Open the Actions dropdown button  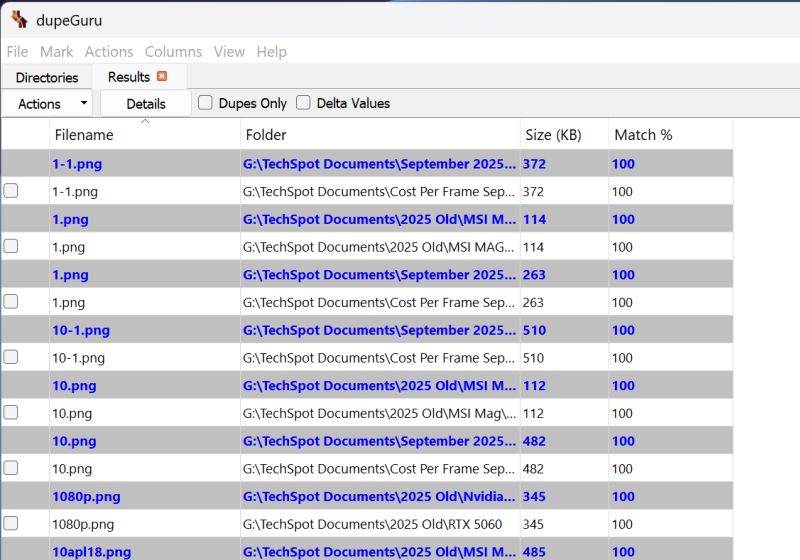coord(47,104)
